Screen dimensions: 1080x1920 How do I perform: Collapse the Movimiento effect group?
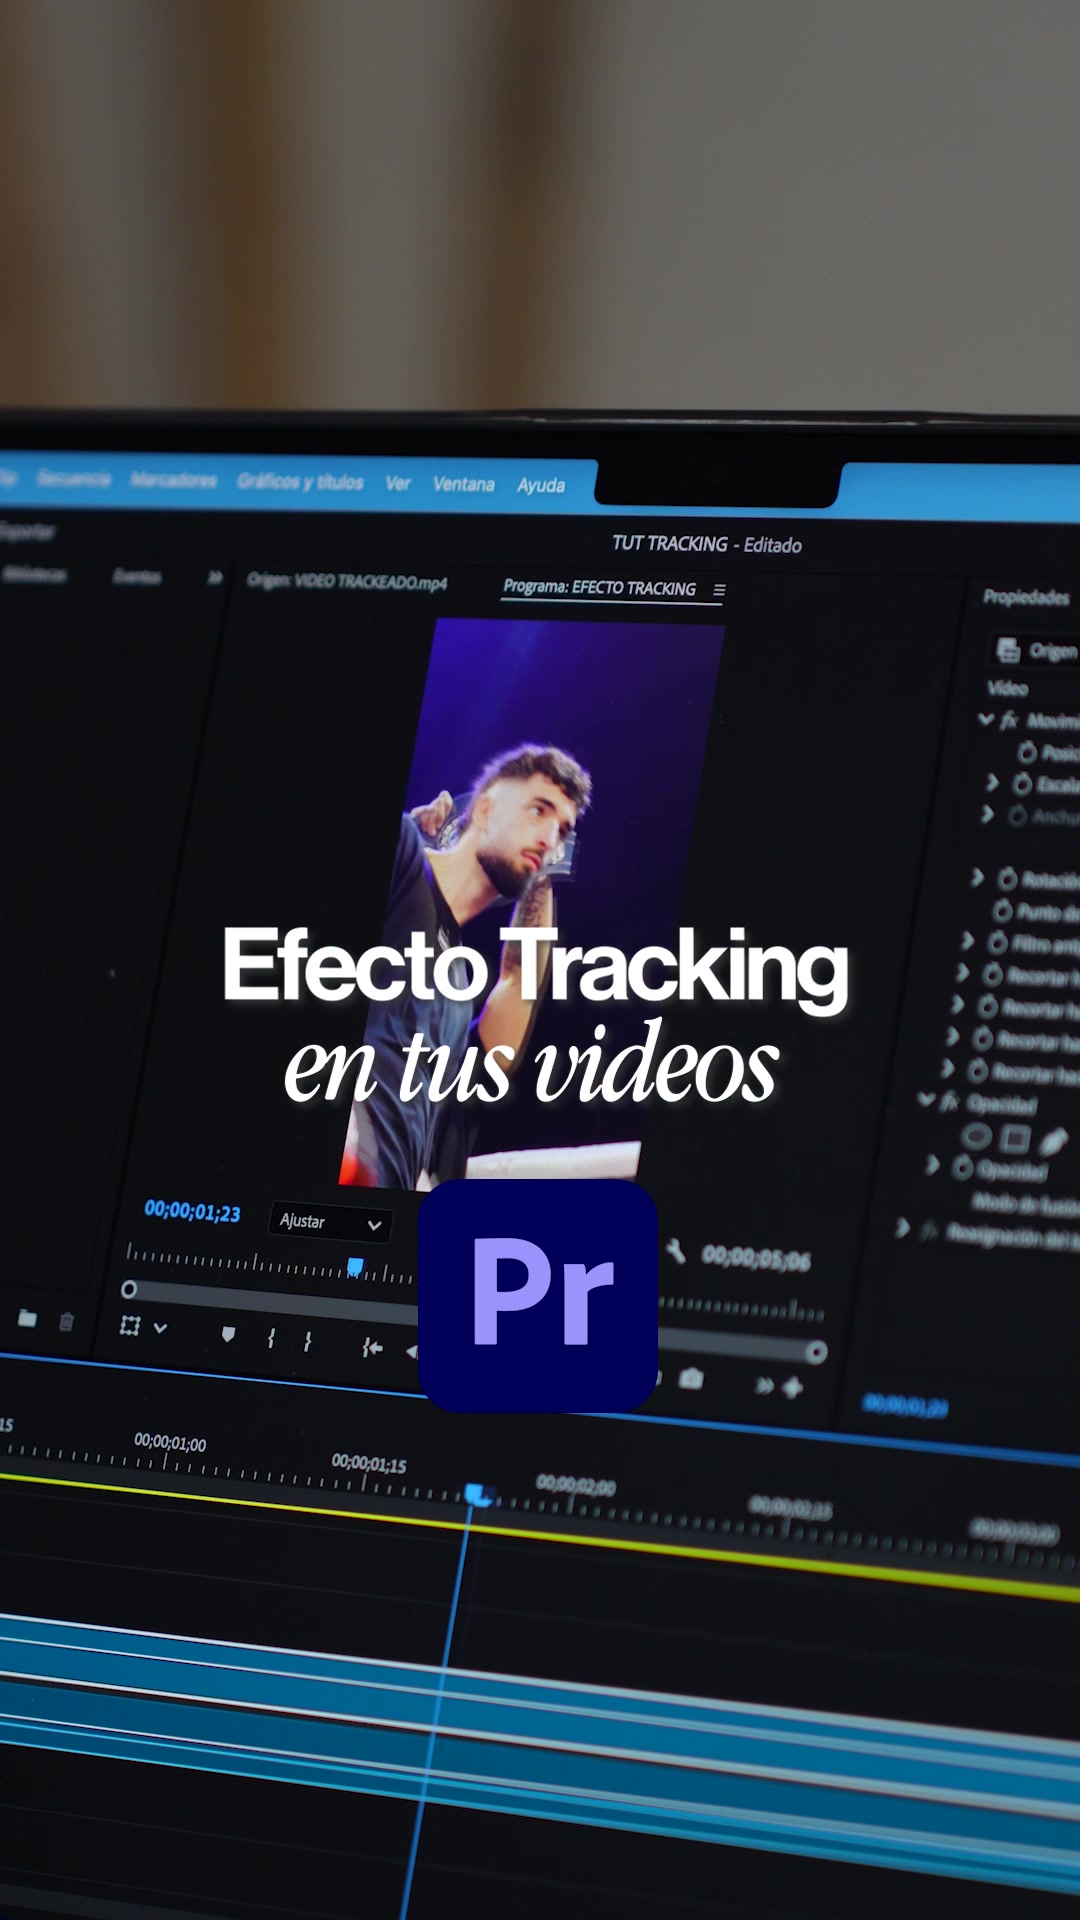986,718
